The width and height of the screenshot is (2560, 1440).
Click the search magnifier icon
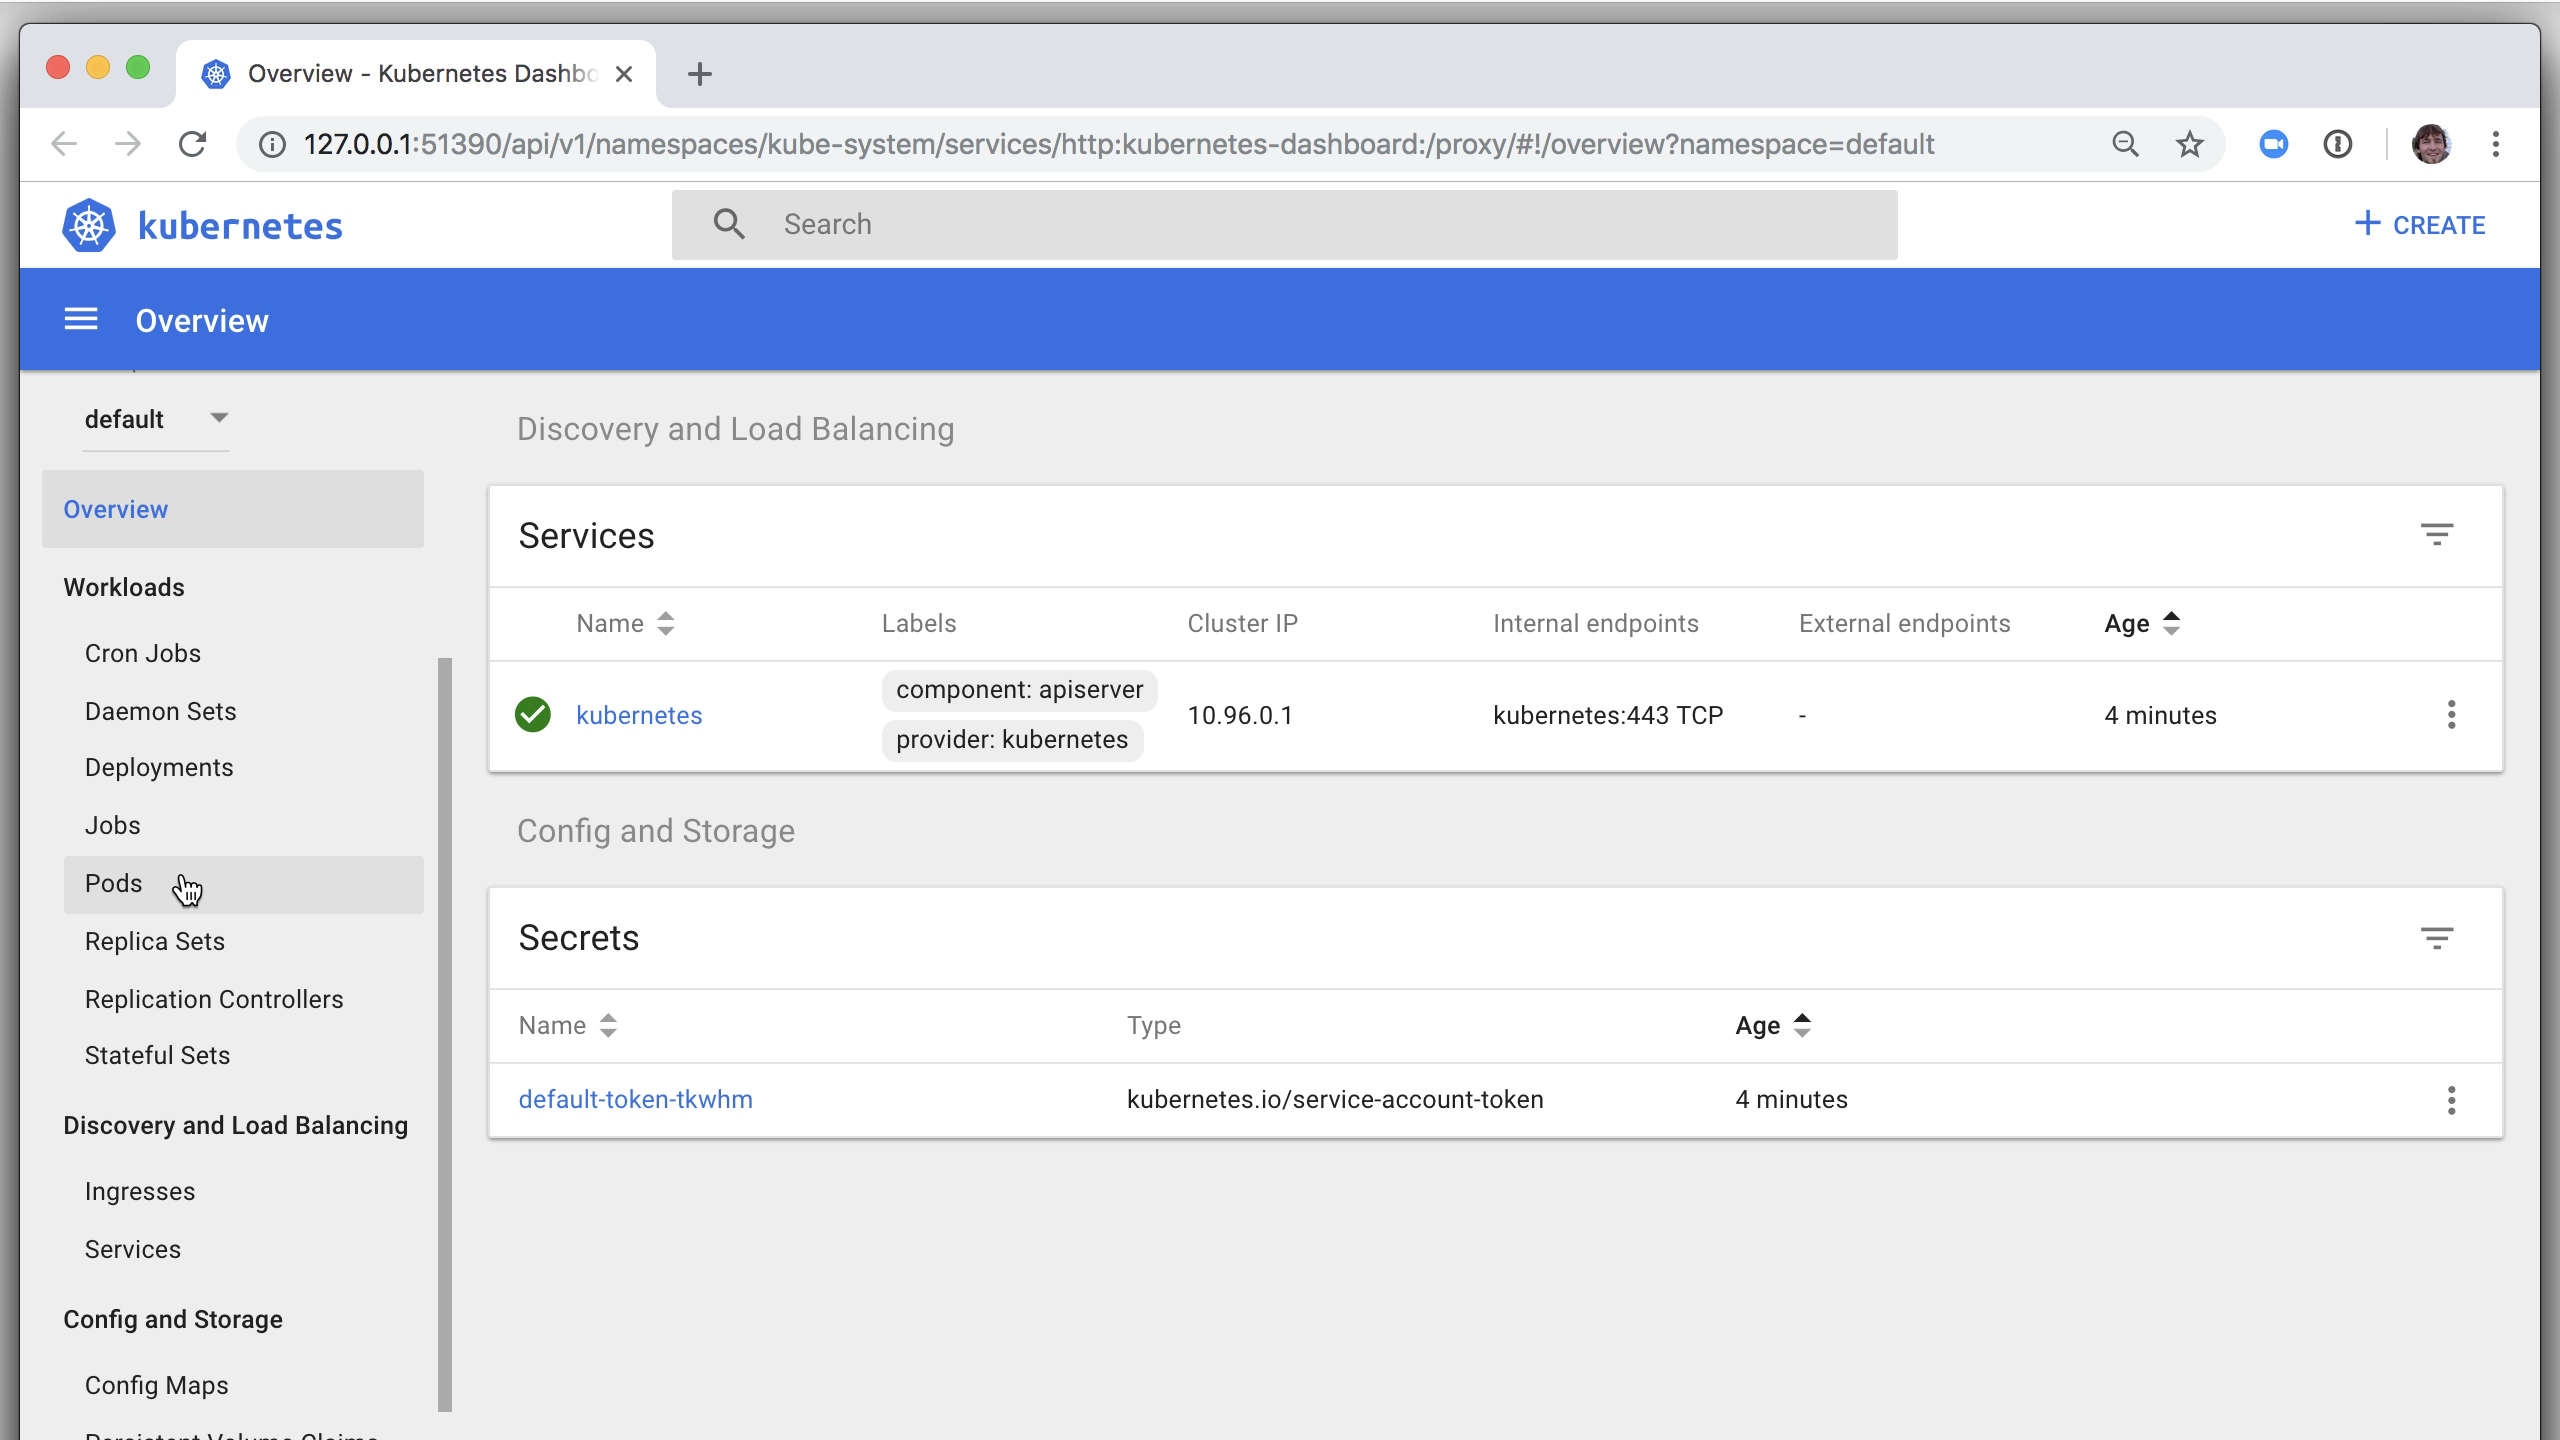click(x=729, y=224)
